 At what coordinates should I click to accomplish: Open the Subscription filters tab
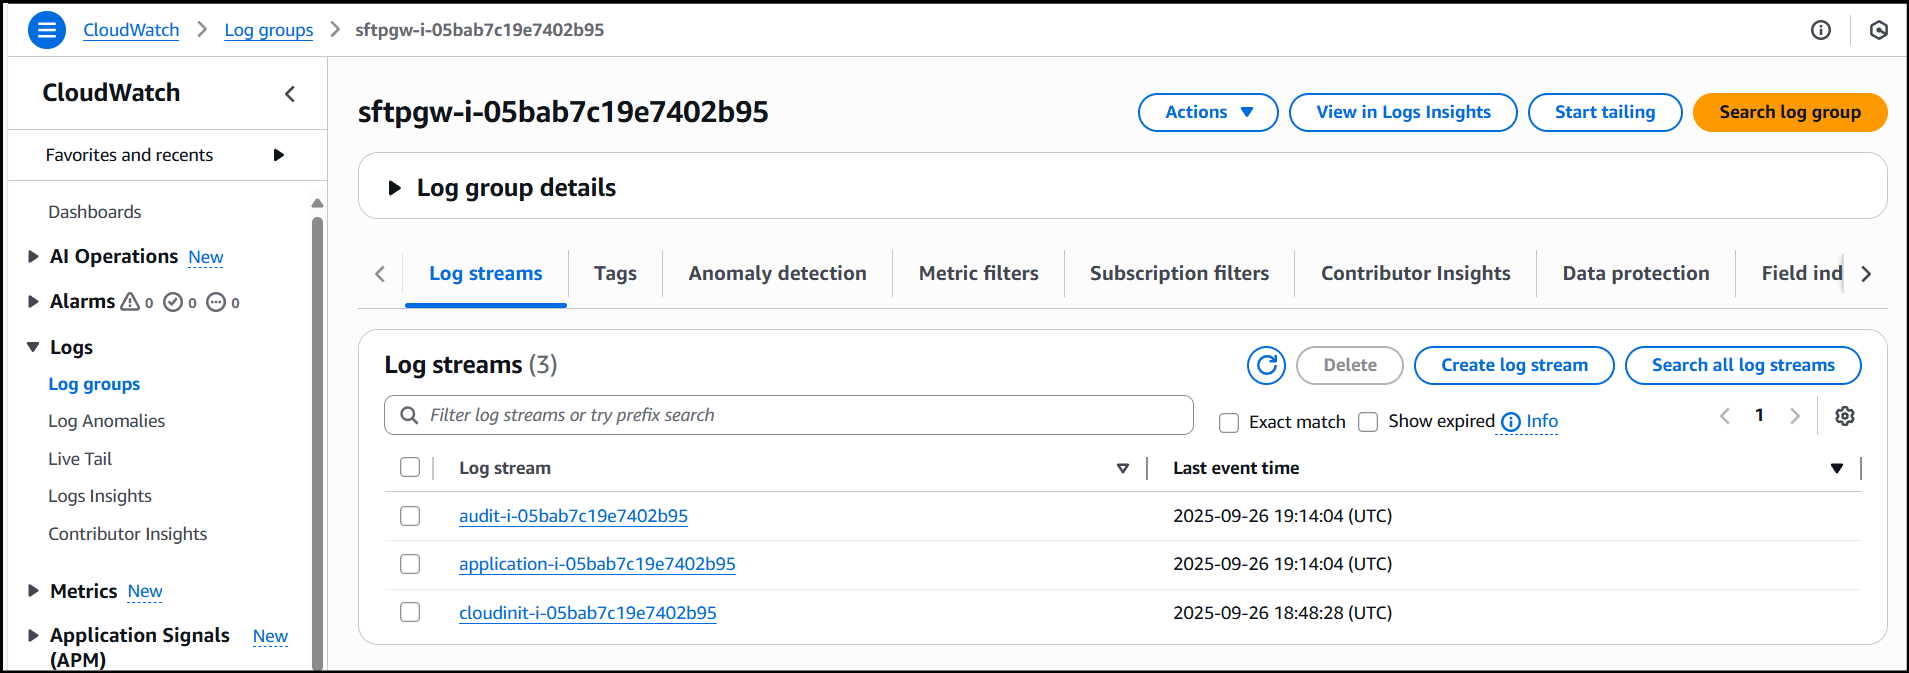tap(1178, 274)
